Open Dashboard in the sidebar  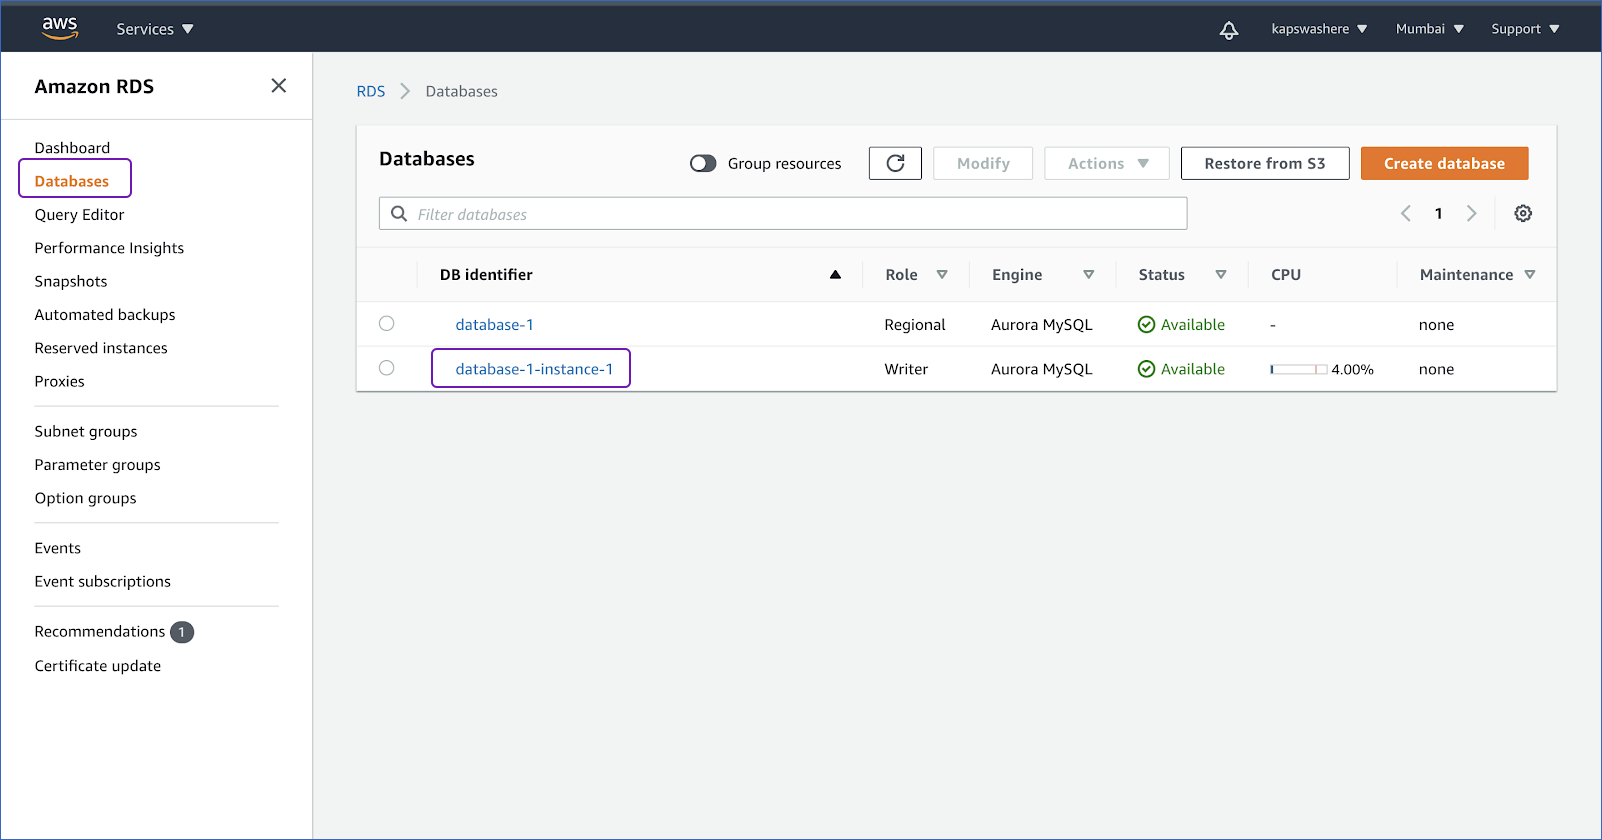(x=72, y=148)
